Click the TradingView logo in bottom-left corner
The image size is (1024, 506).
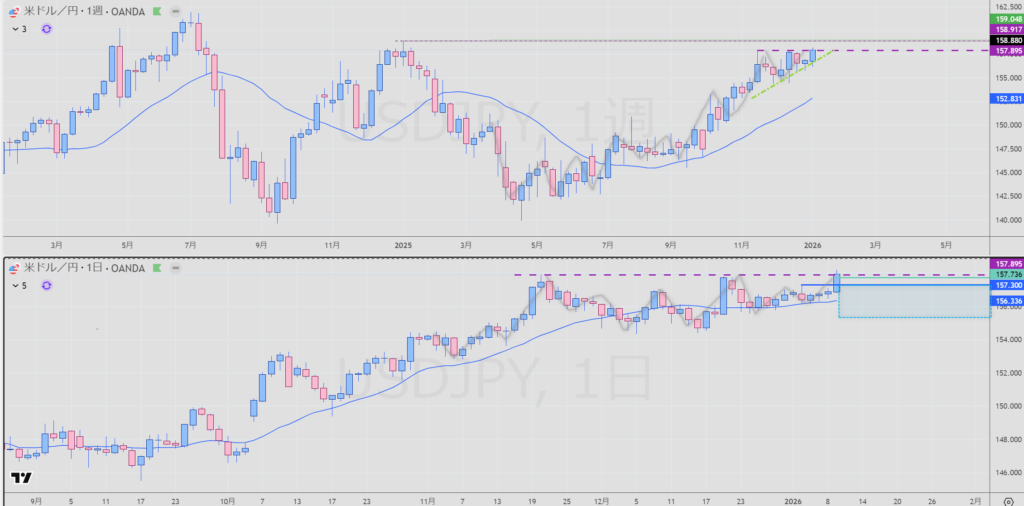(x=20, y=478)
